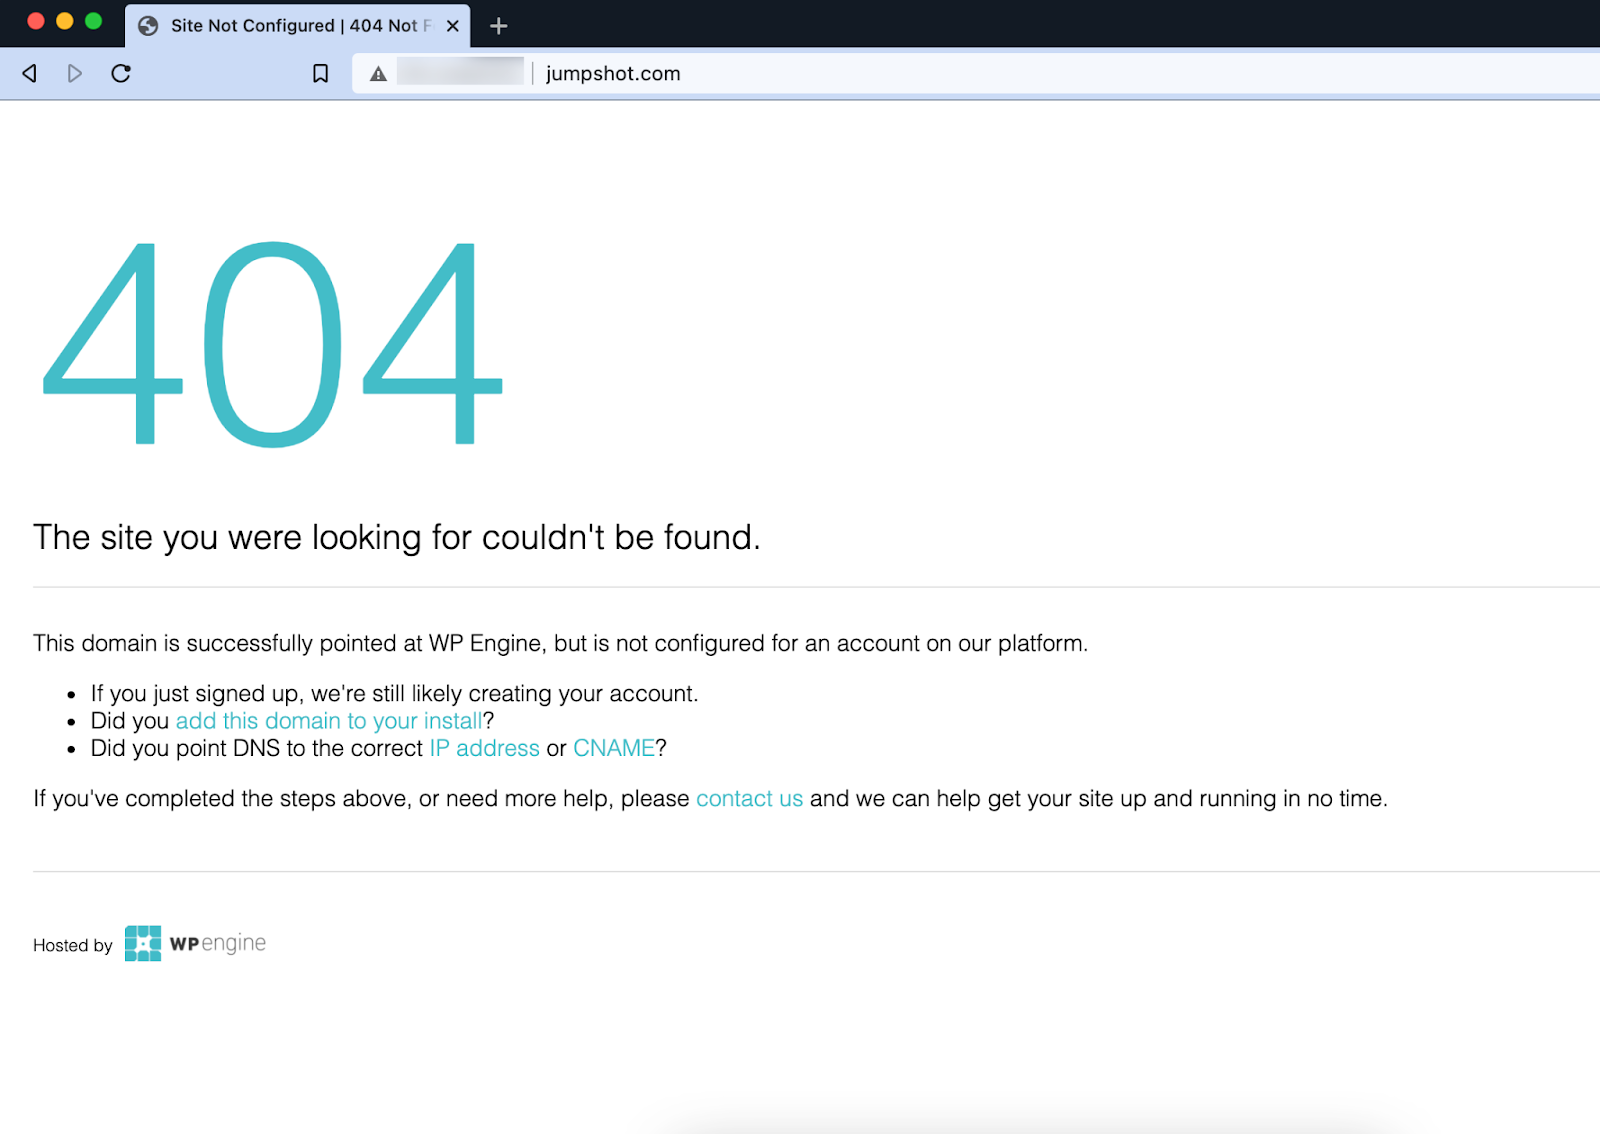Image resolution: width=1600 pixels, height=1134 pixels.
Task: Click 'This domain is successfully pointed' sentence
Action: [x=560, y=643]
